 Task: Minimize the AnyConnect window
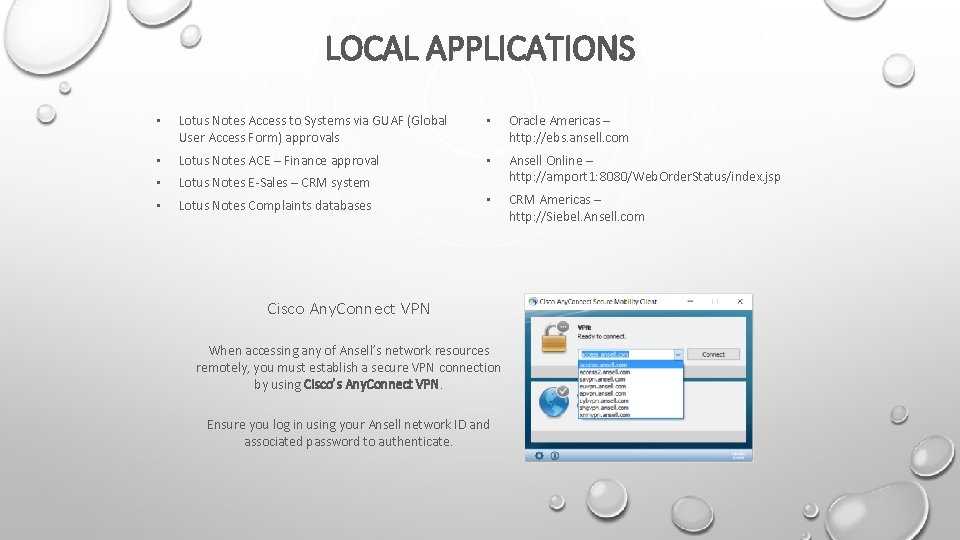pos(690,301)
